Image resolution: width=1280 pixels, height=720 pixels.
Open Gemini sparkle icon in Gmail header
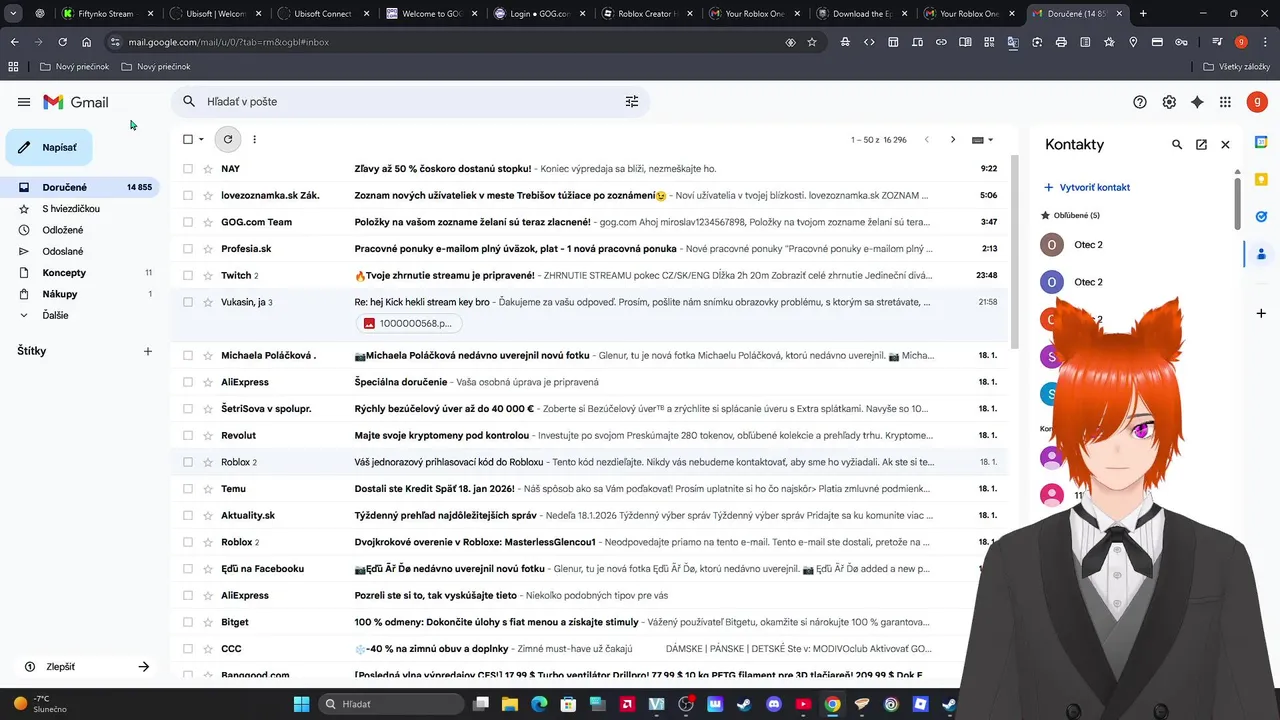tap(1197, 102)
